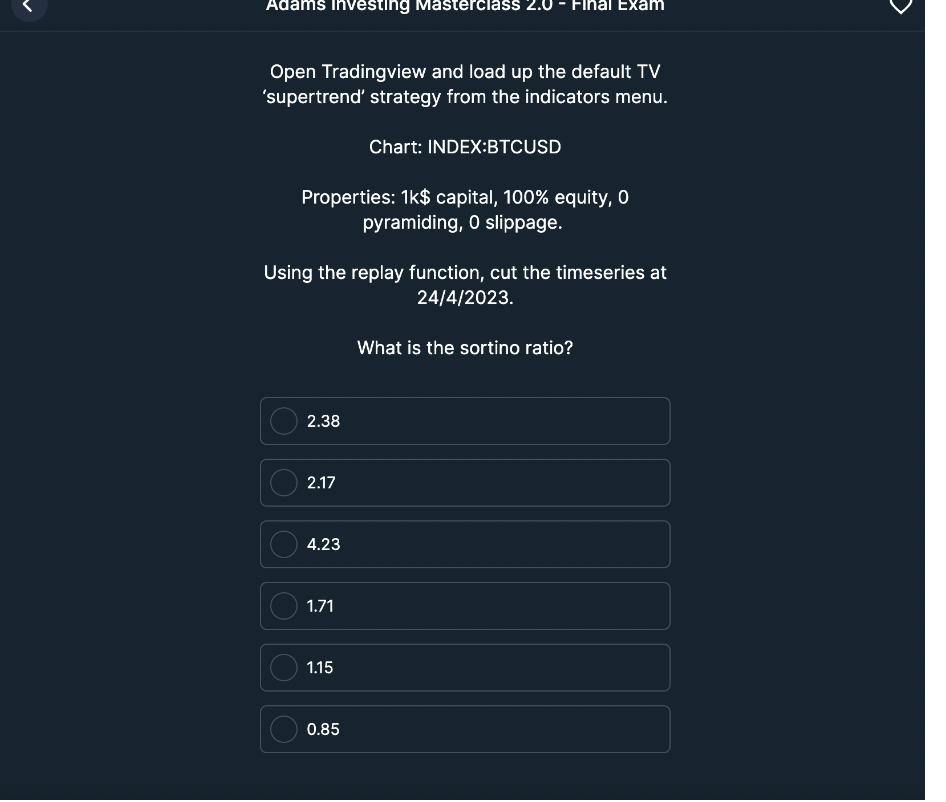
Task: Return to previous screen via top-left chevron
Action: pyautogui.click(x=28, y=8)
